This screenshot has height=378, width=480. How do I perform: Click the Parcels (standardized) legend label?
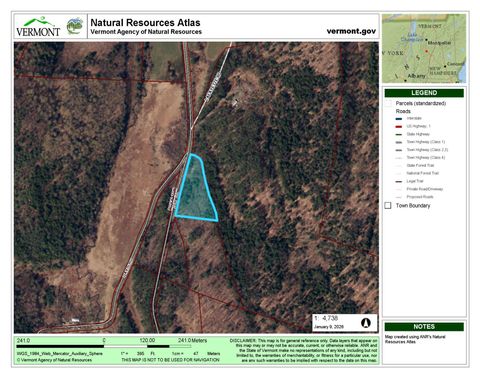point(421,103)
